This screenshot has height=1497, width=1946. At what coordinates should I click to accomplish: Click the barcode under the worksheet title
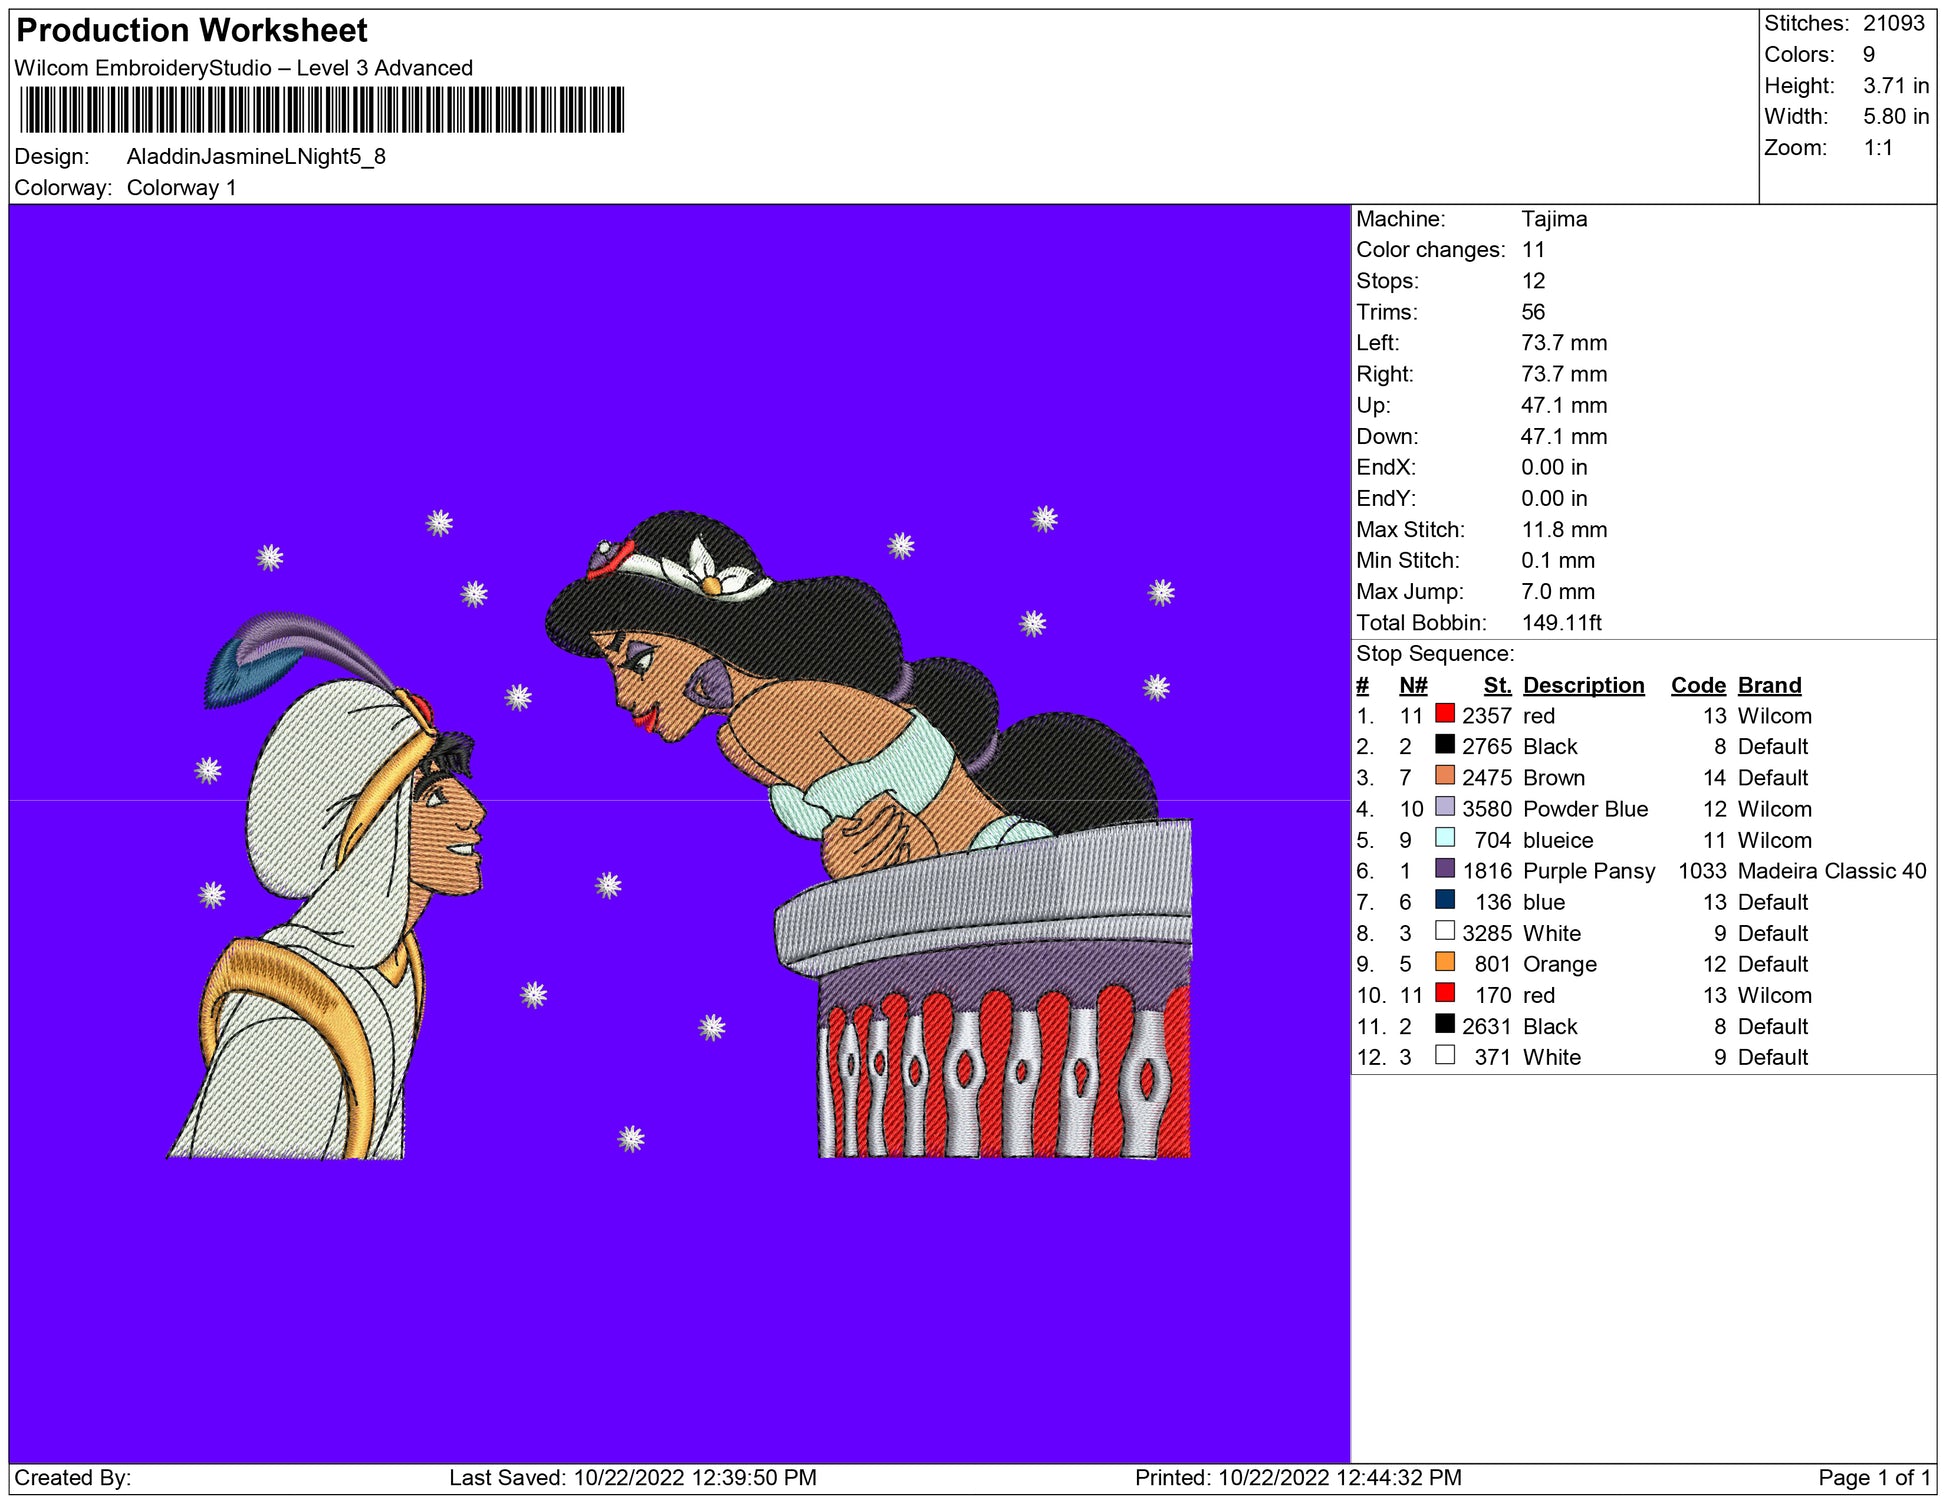click(322, 110)
